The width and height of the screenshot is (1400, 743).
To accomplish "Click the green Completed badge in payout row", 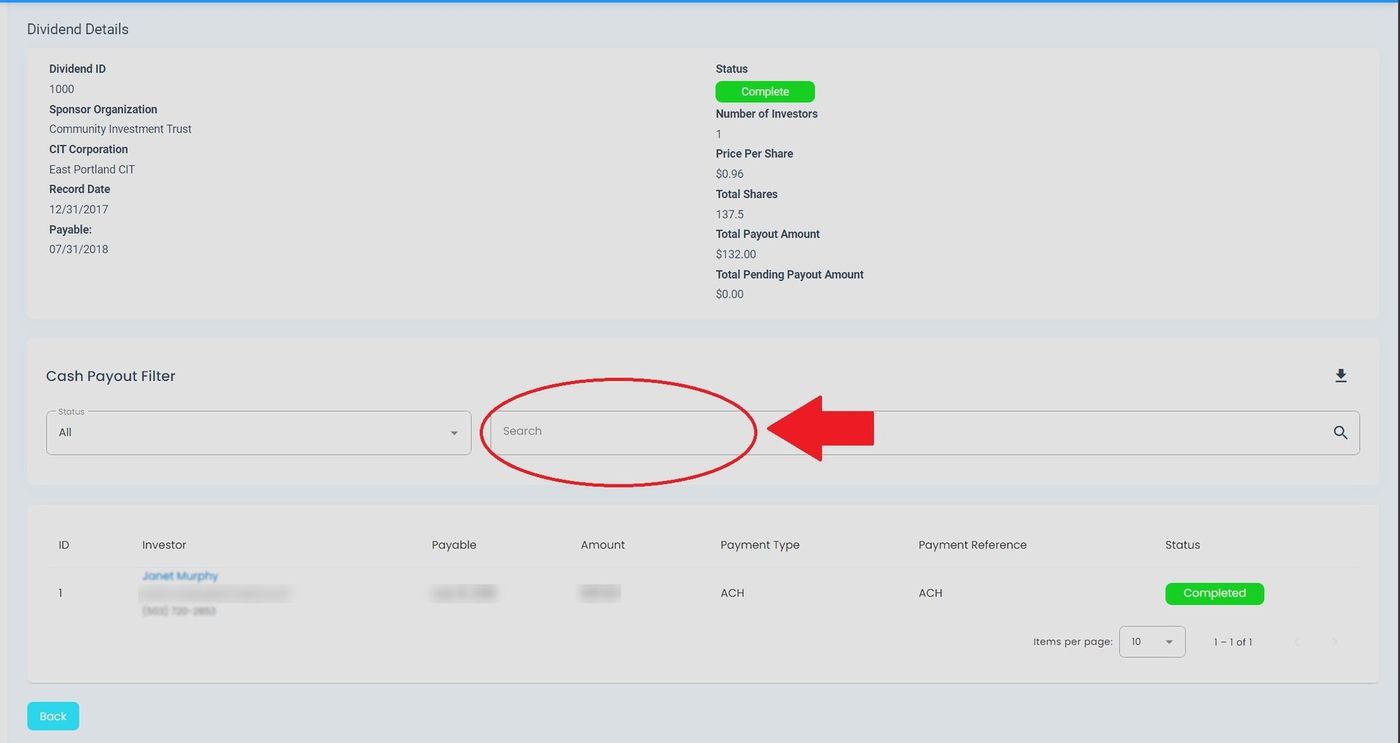I will point(1214,594).
